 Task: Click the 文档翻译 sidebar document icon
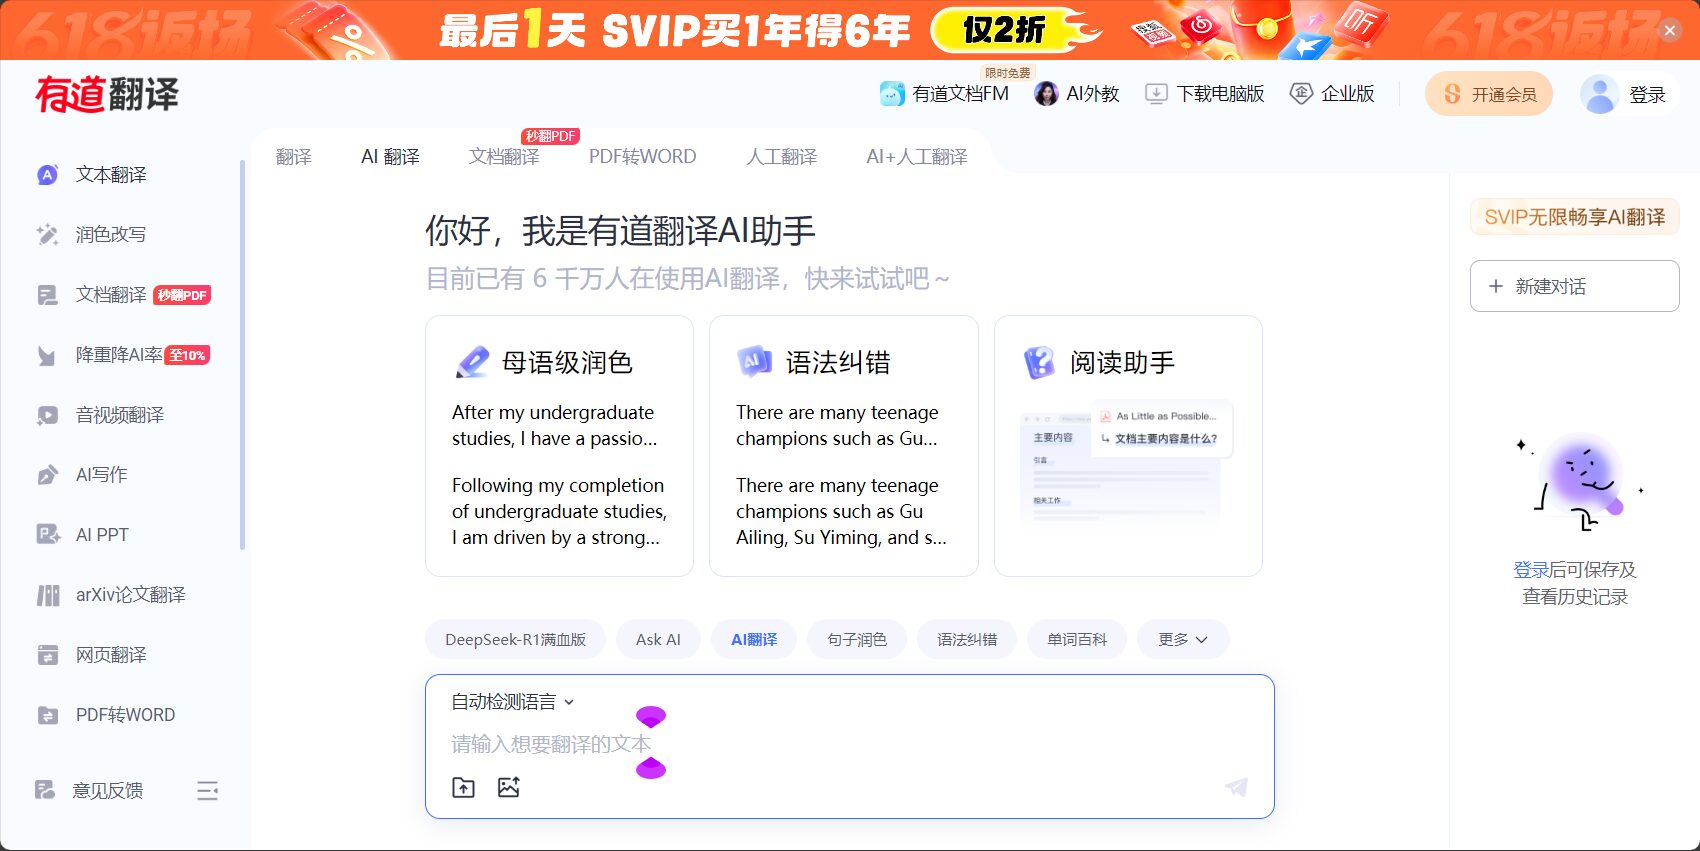pyautogui.click(x=47, y=295)
